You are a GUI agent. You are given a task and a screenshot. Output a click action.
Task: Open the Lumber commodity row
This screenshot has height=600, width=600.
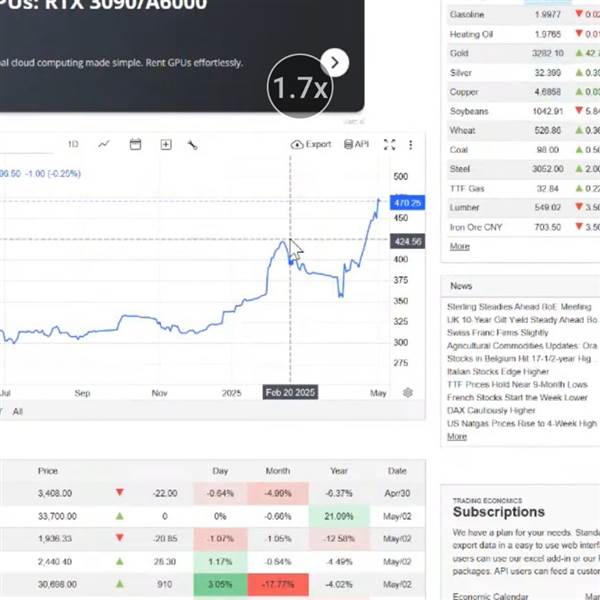523,207
